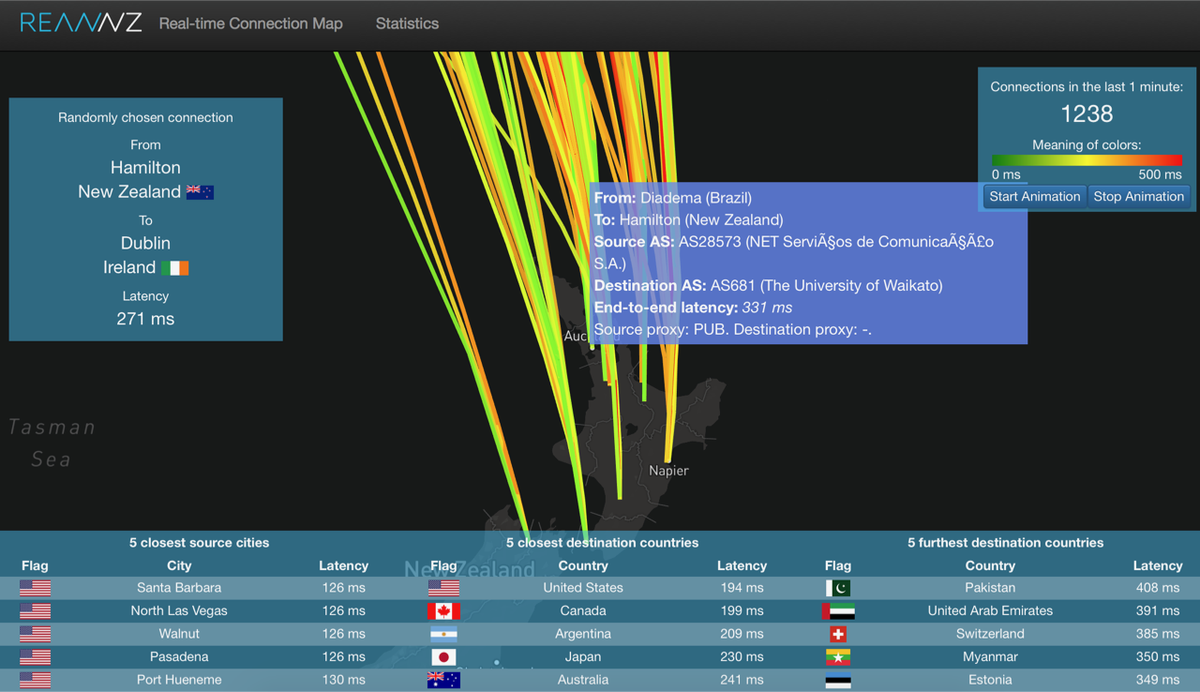Click the Pakistan country cell
This screenshot has width=1200, height=692.
click(990, 588)
